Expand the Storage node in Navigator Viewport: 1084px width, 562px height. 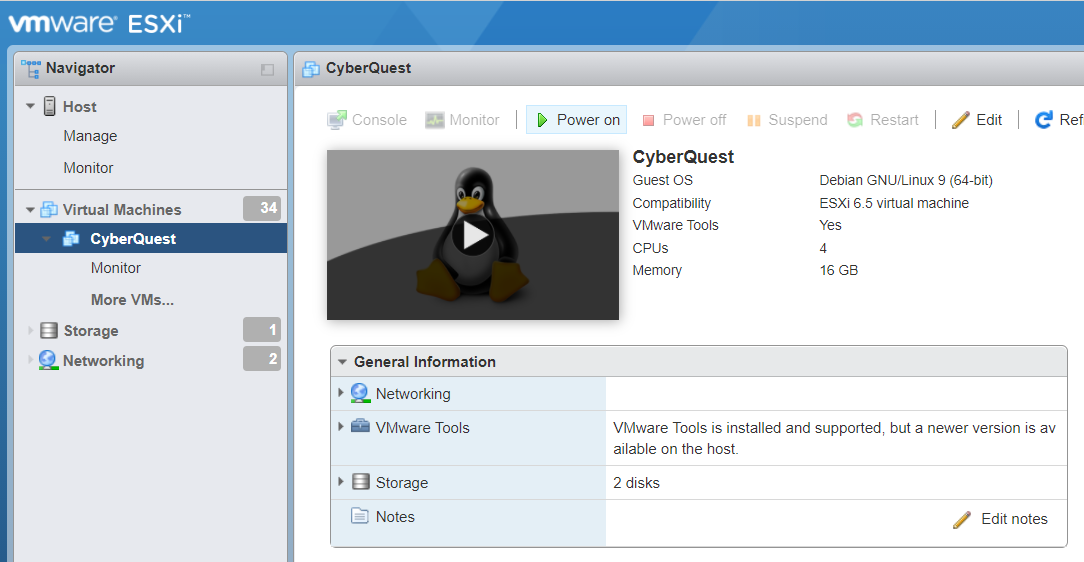(30, 330)
